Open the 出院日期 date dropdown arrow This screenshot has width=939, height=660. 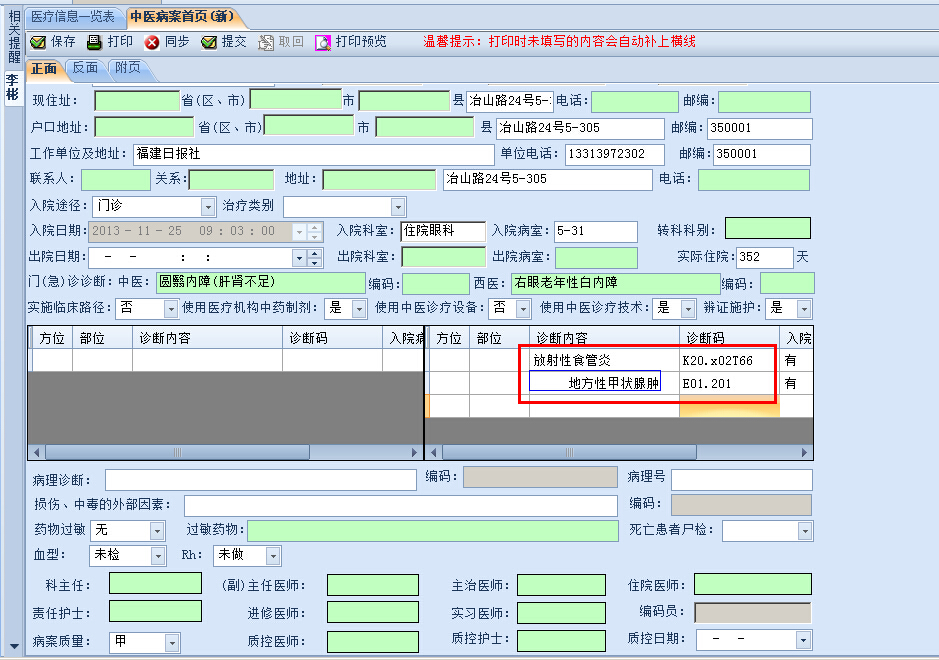[299, 258]
